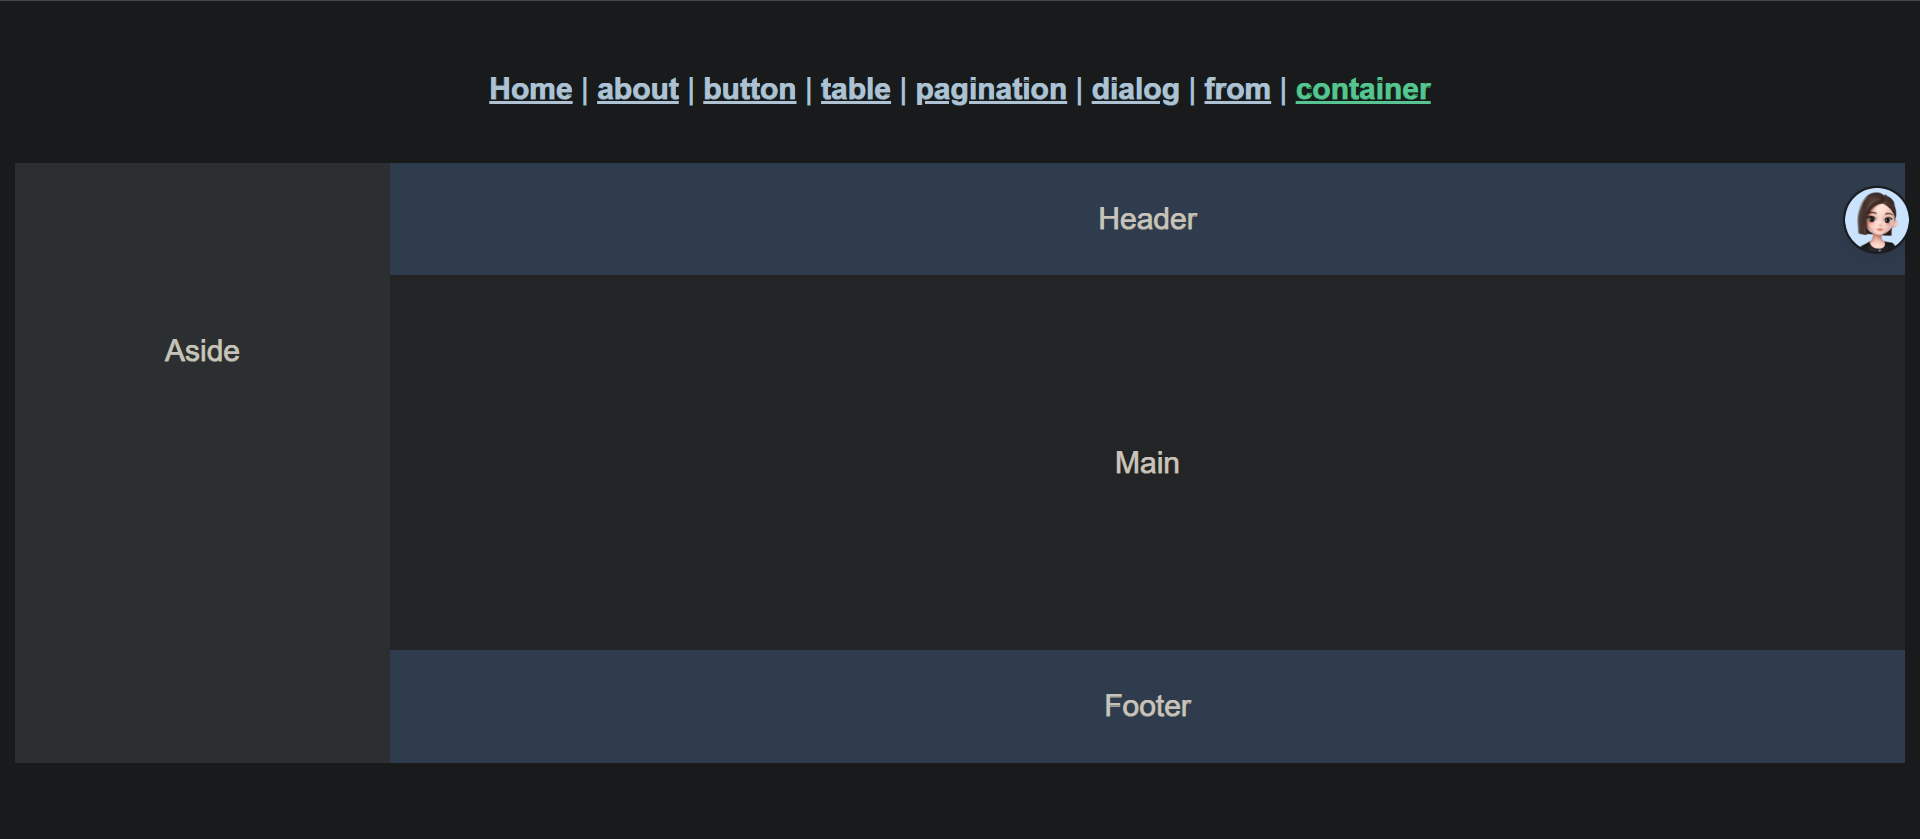Click the separator between button and table
This screenshot has width=1920, height=839.
[809, 91]
